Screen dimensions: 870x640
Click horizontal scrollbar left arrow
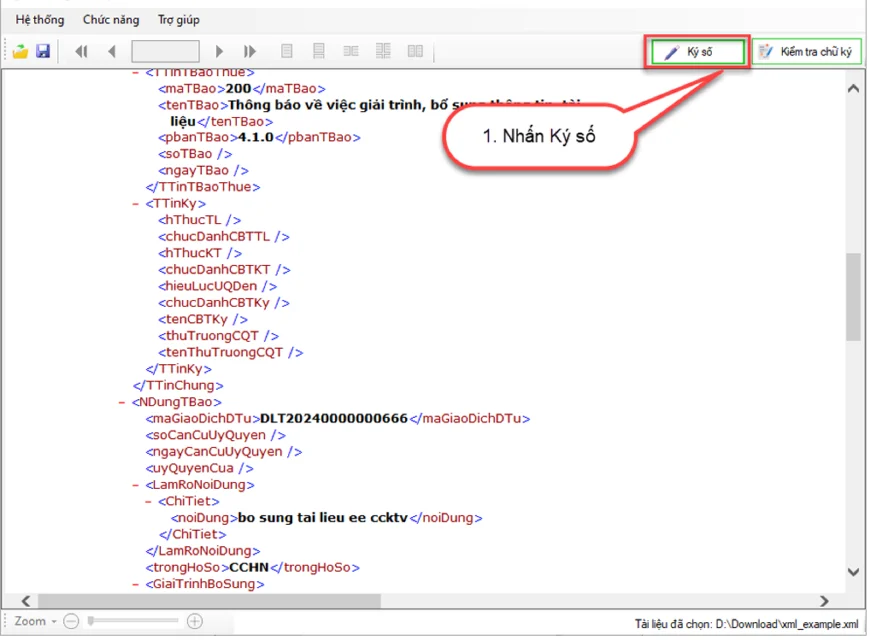[26, 602]
